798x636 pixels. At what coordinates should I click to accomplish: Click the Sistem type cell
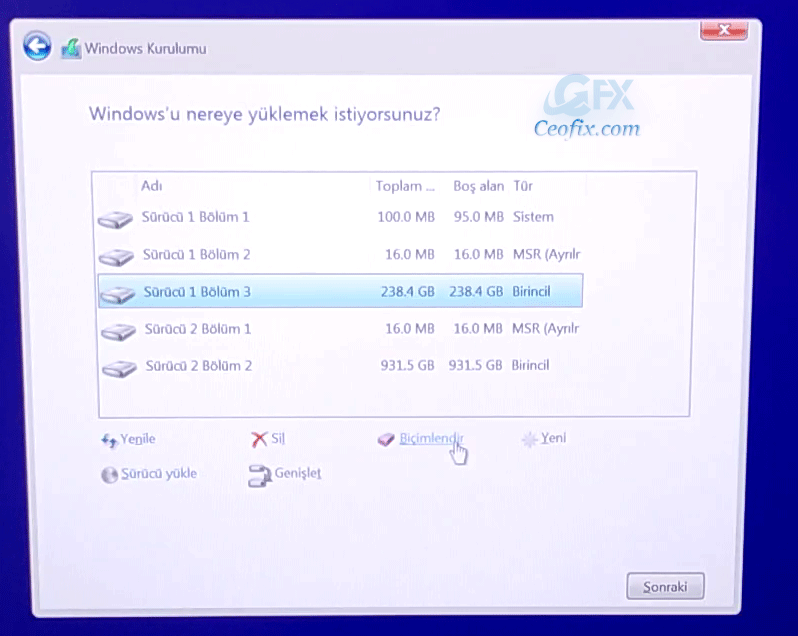tap(533, 217)
